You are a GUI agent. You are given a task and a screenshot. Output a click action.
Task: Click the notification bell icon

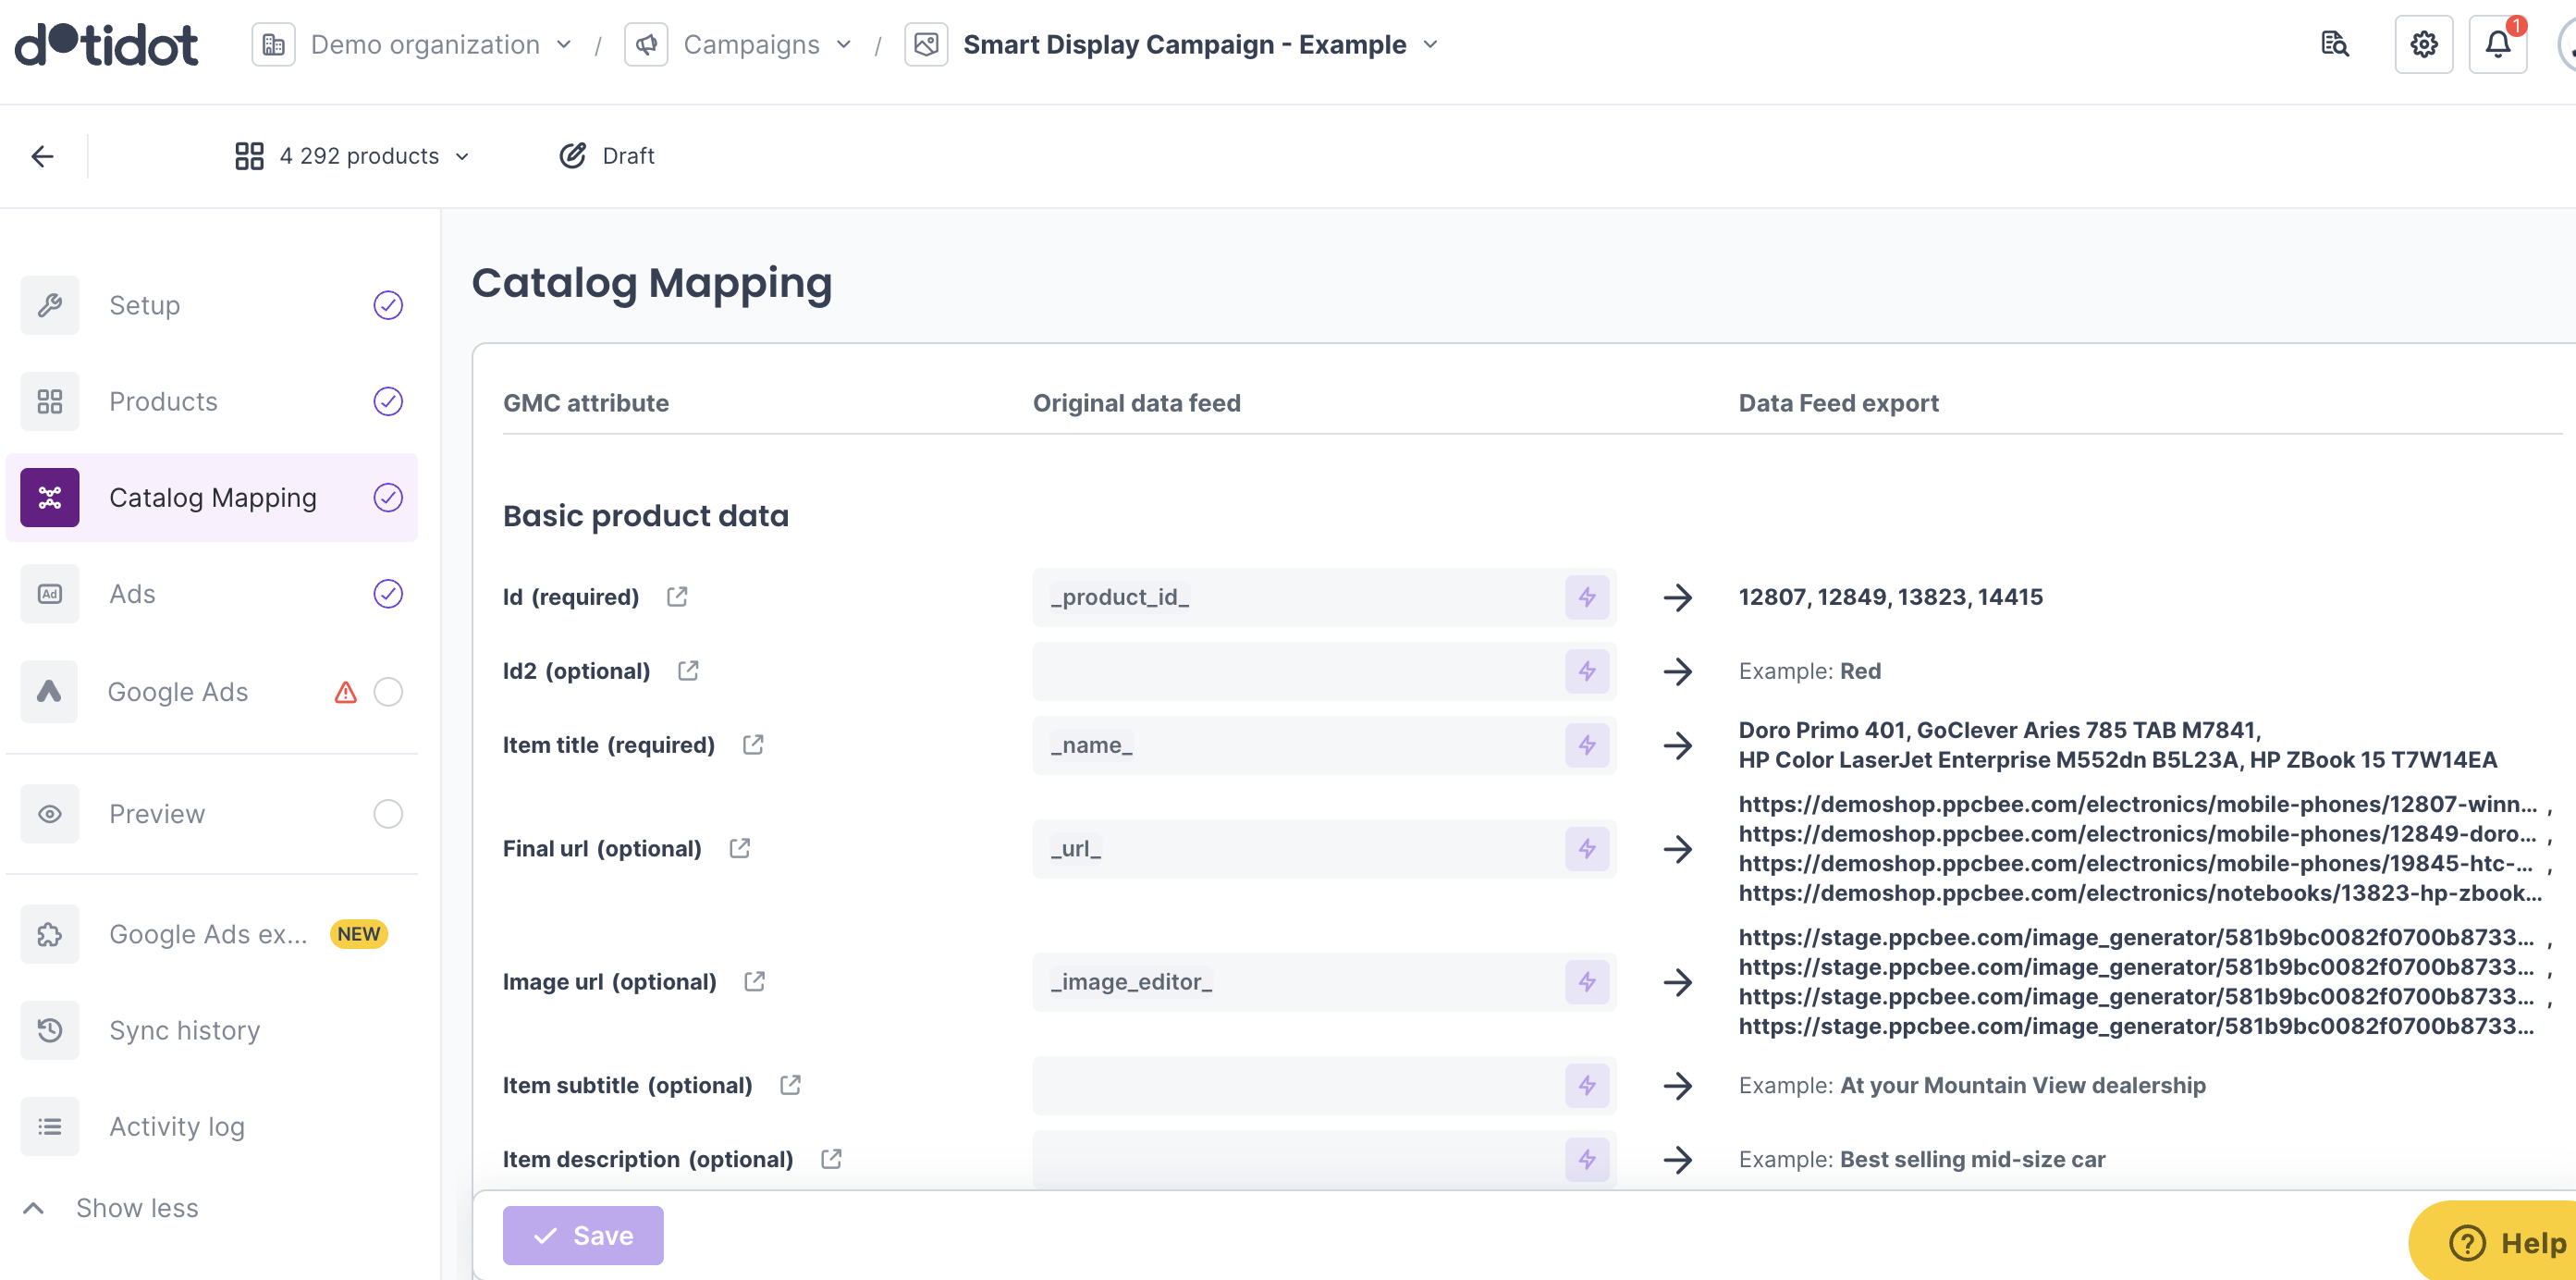[2497, 44]
